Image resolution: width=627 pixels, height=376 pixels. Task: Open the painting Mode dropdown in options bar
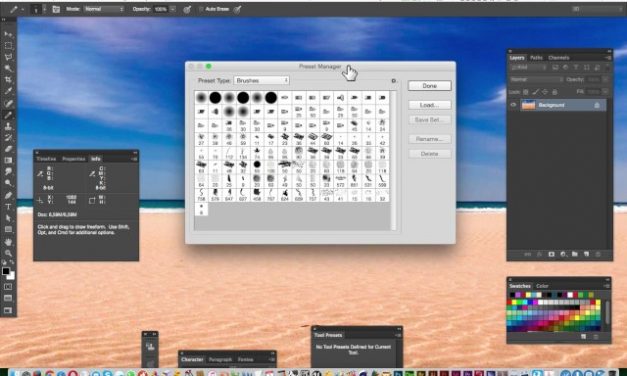tap(104, 9)
